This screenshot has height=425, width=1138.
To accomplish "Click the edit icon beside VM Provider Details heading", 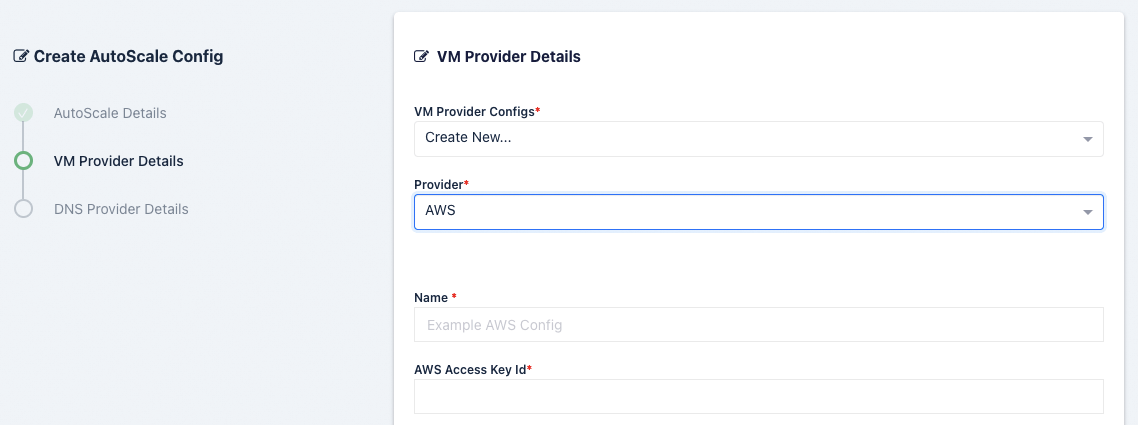I will [x=422, y=57].
